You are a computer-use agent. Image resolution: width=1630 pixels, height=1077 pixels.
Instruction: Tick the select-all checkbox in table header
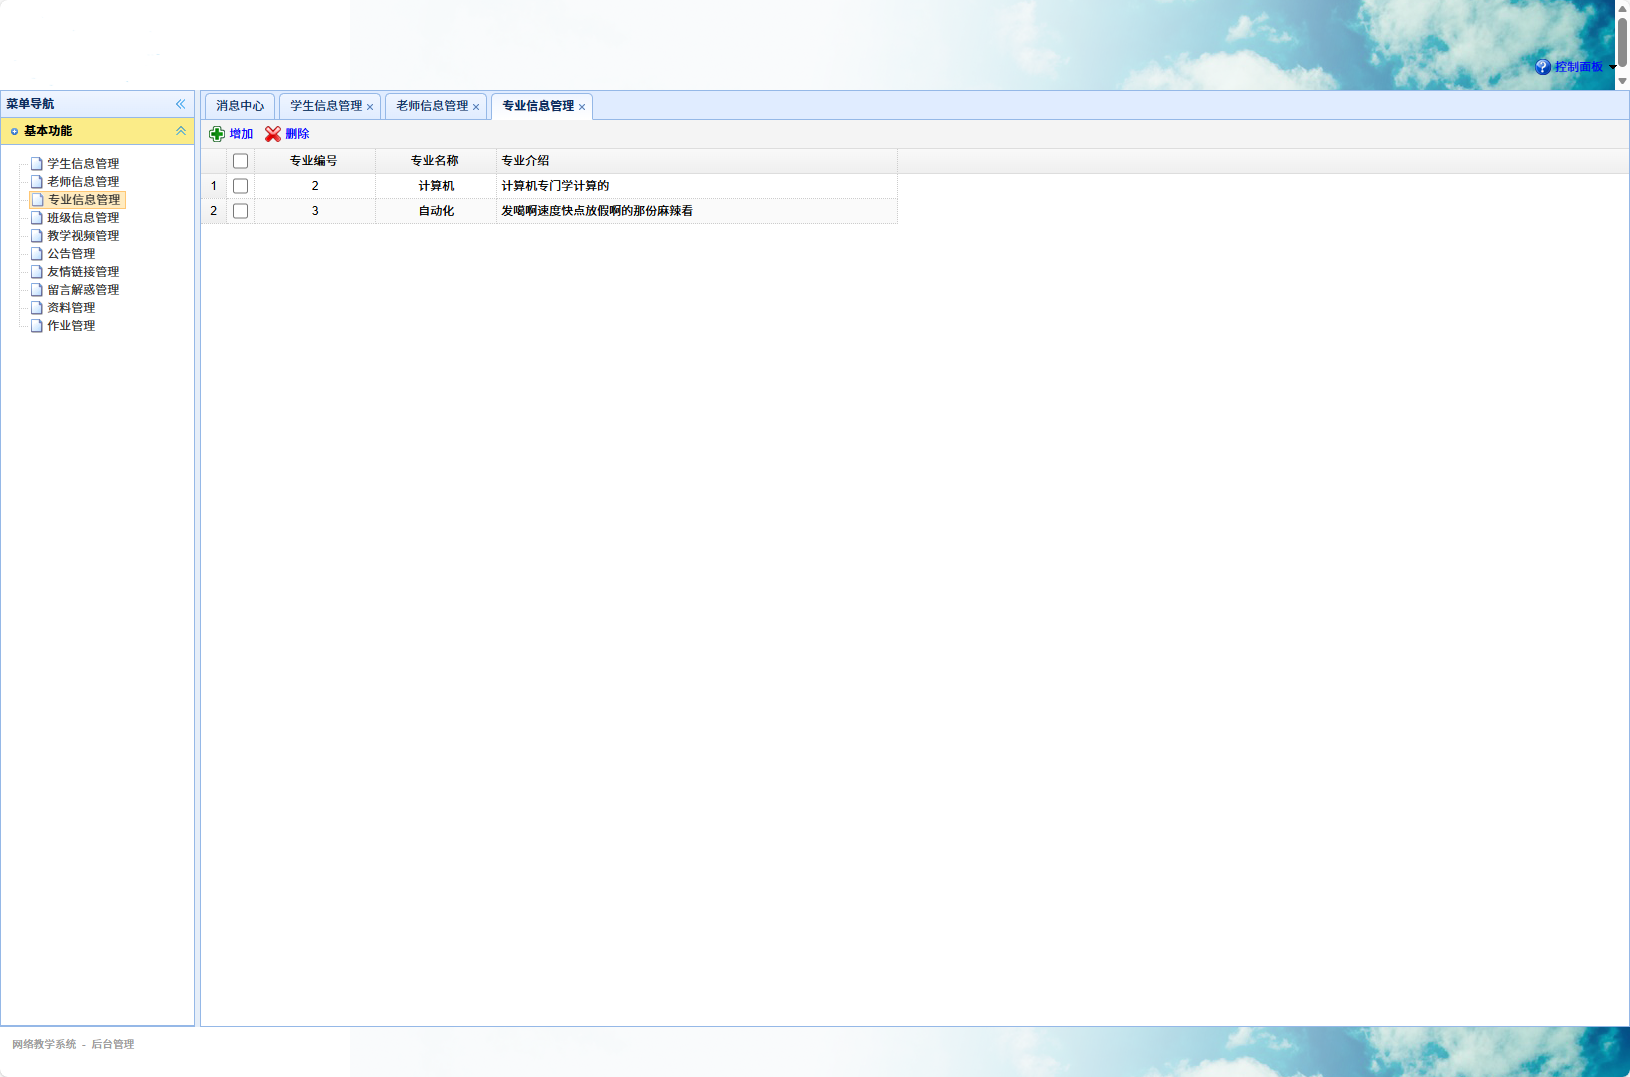point(240,161)
